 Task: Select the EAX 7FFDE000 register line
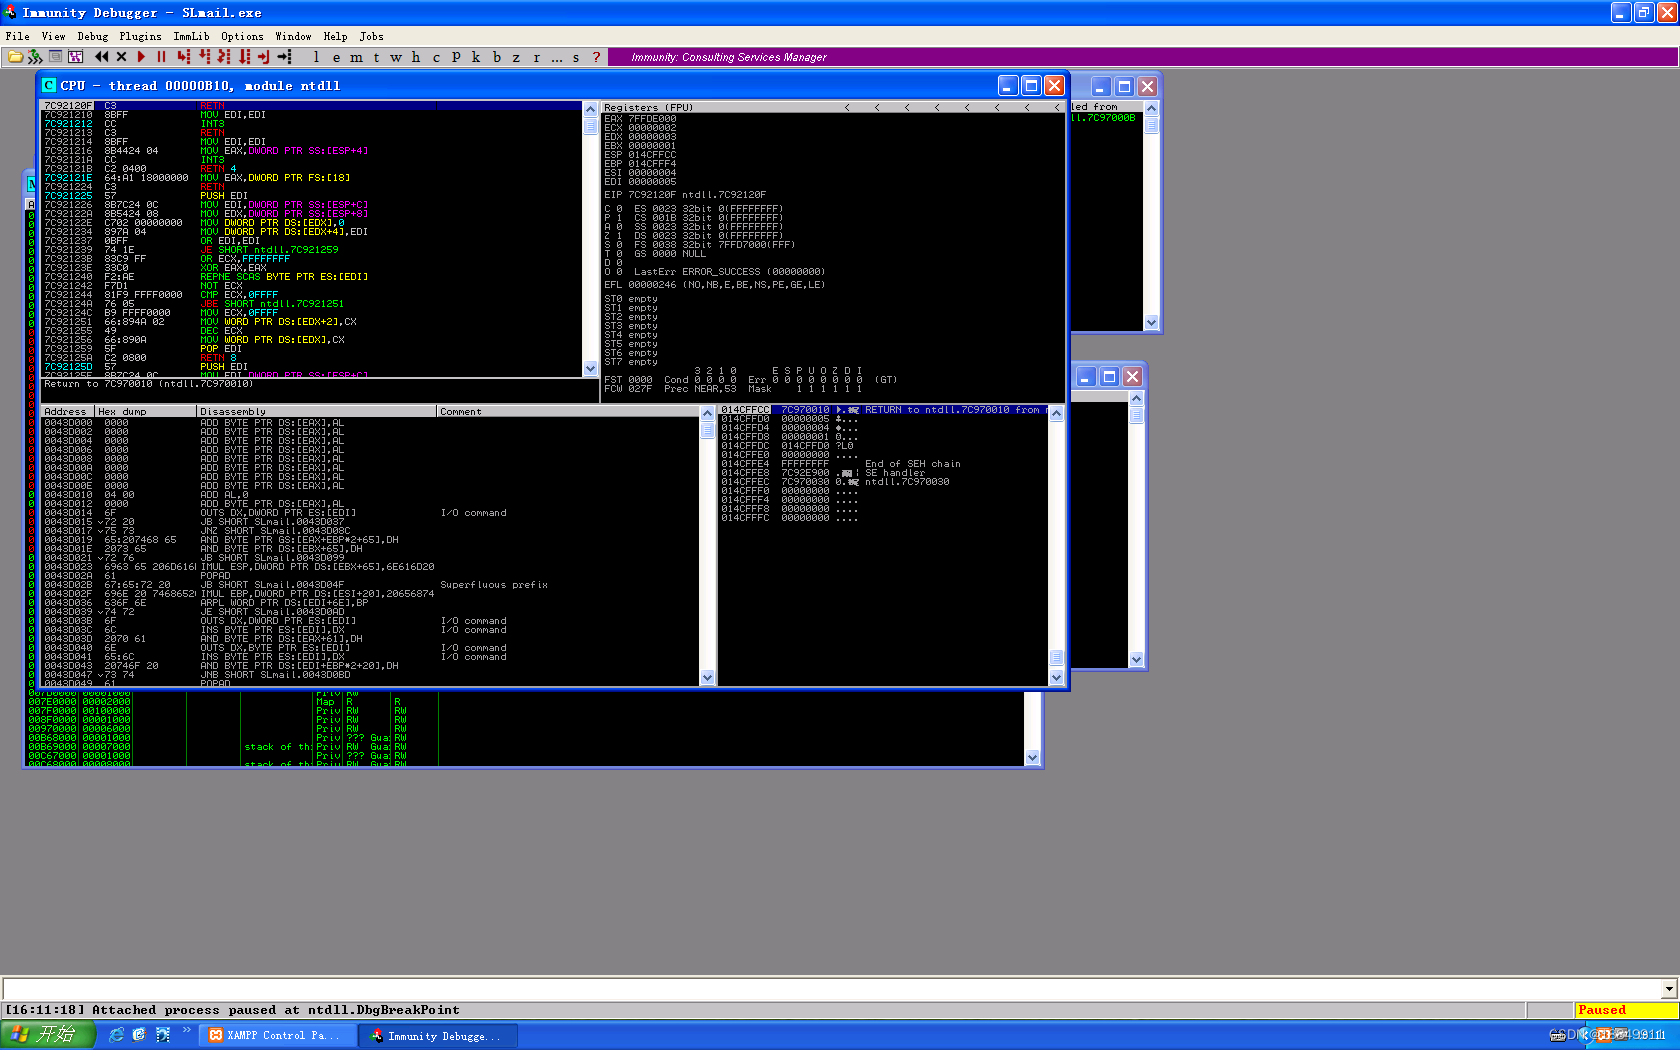(640, 119)
